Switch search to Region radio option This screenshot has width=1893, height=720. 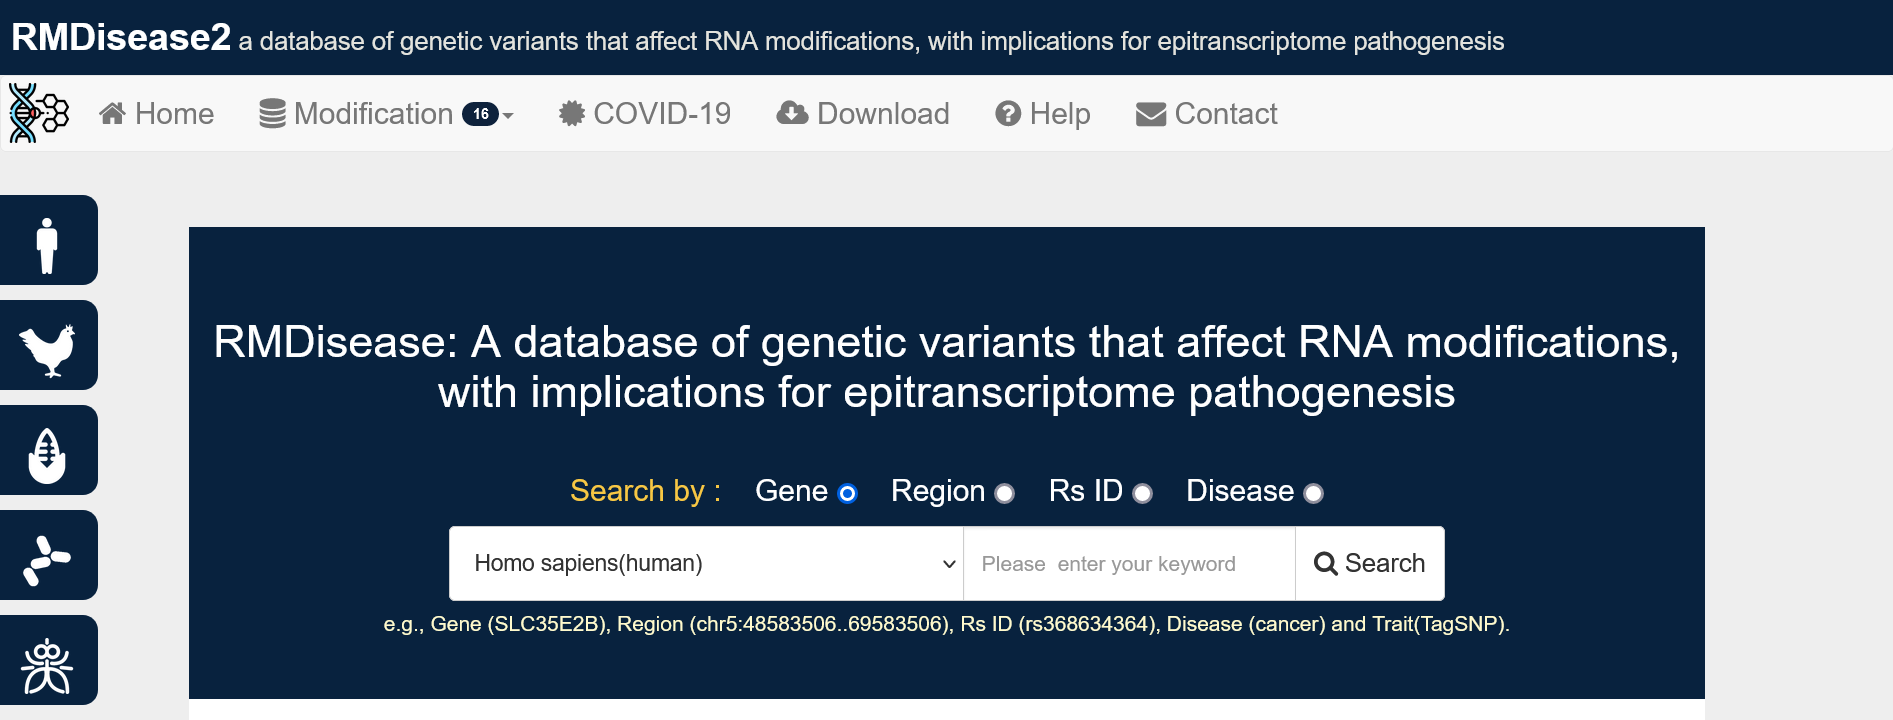1005,493
